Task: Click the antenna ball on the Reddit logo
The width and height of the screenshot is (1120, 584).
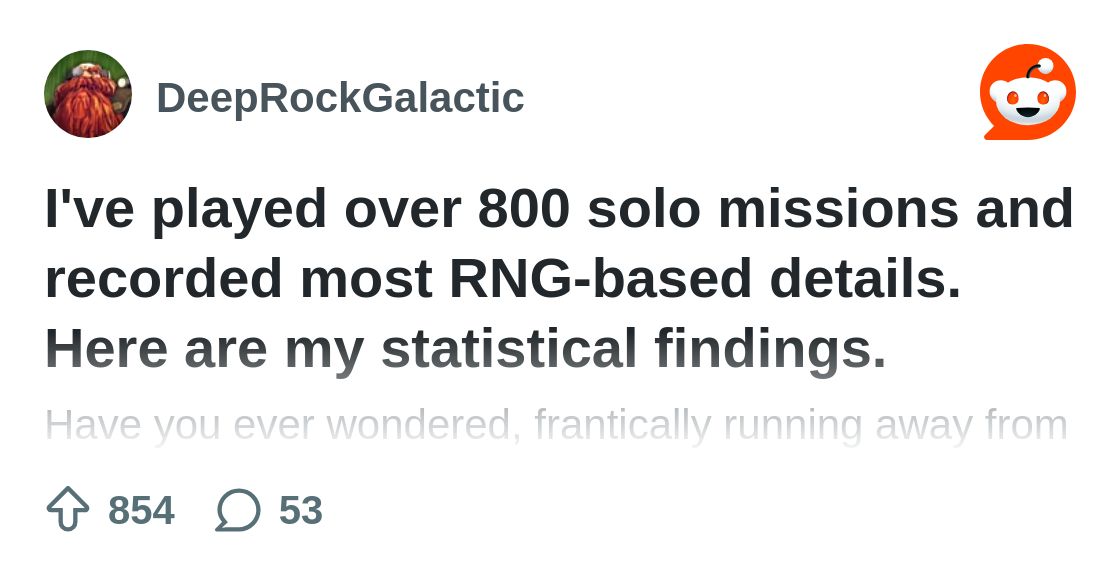Action: [1046, 67]
